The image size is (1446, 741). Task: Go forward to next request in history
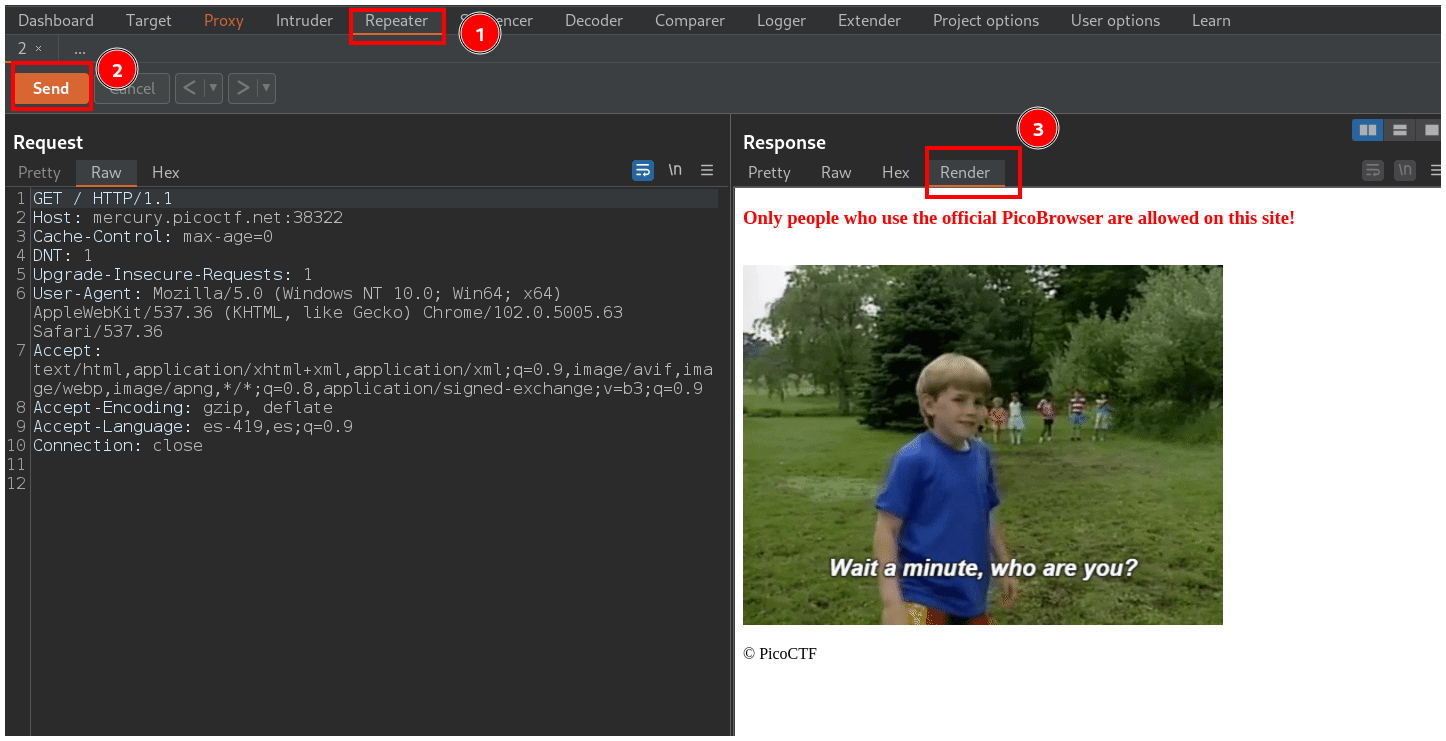tap(243, 88)
